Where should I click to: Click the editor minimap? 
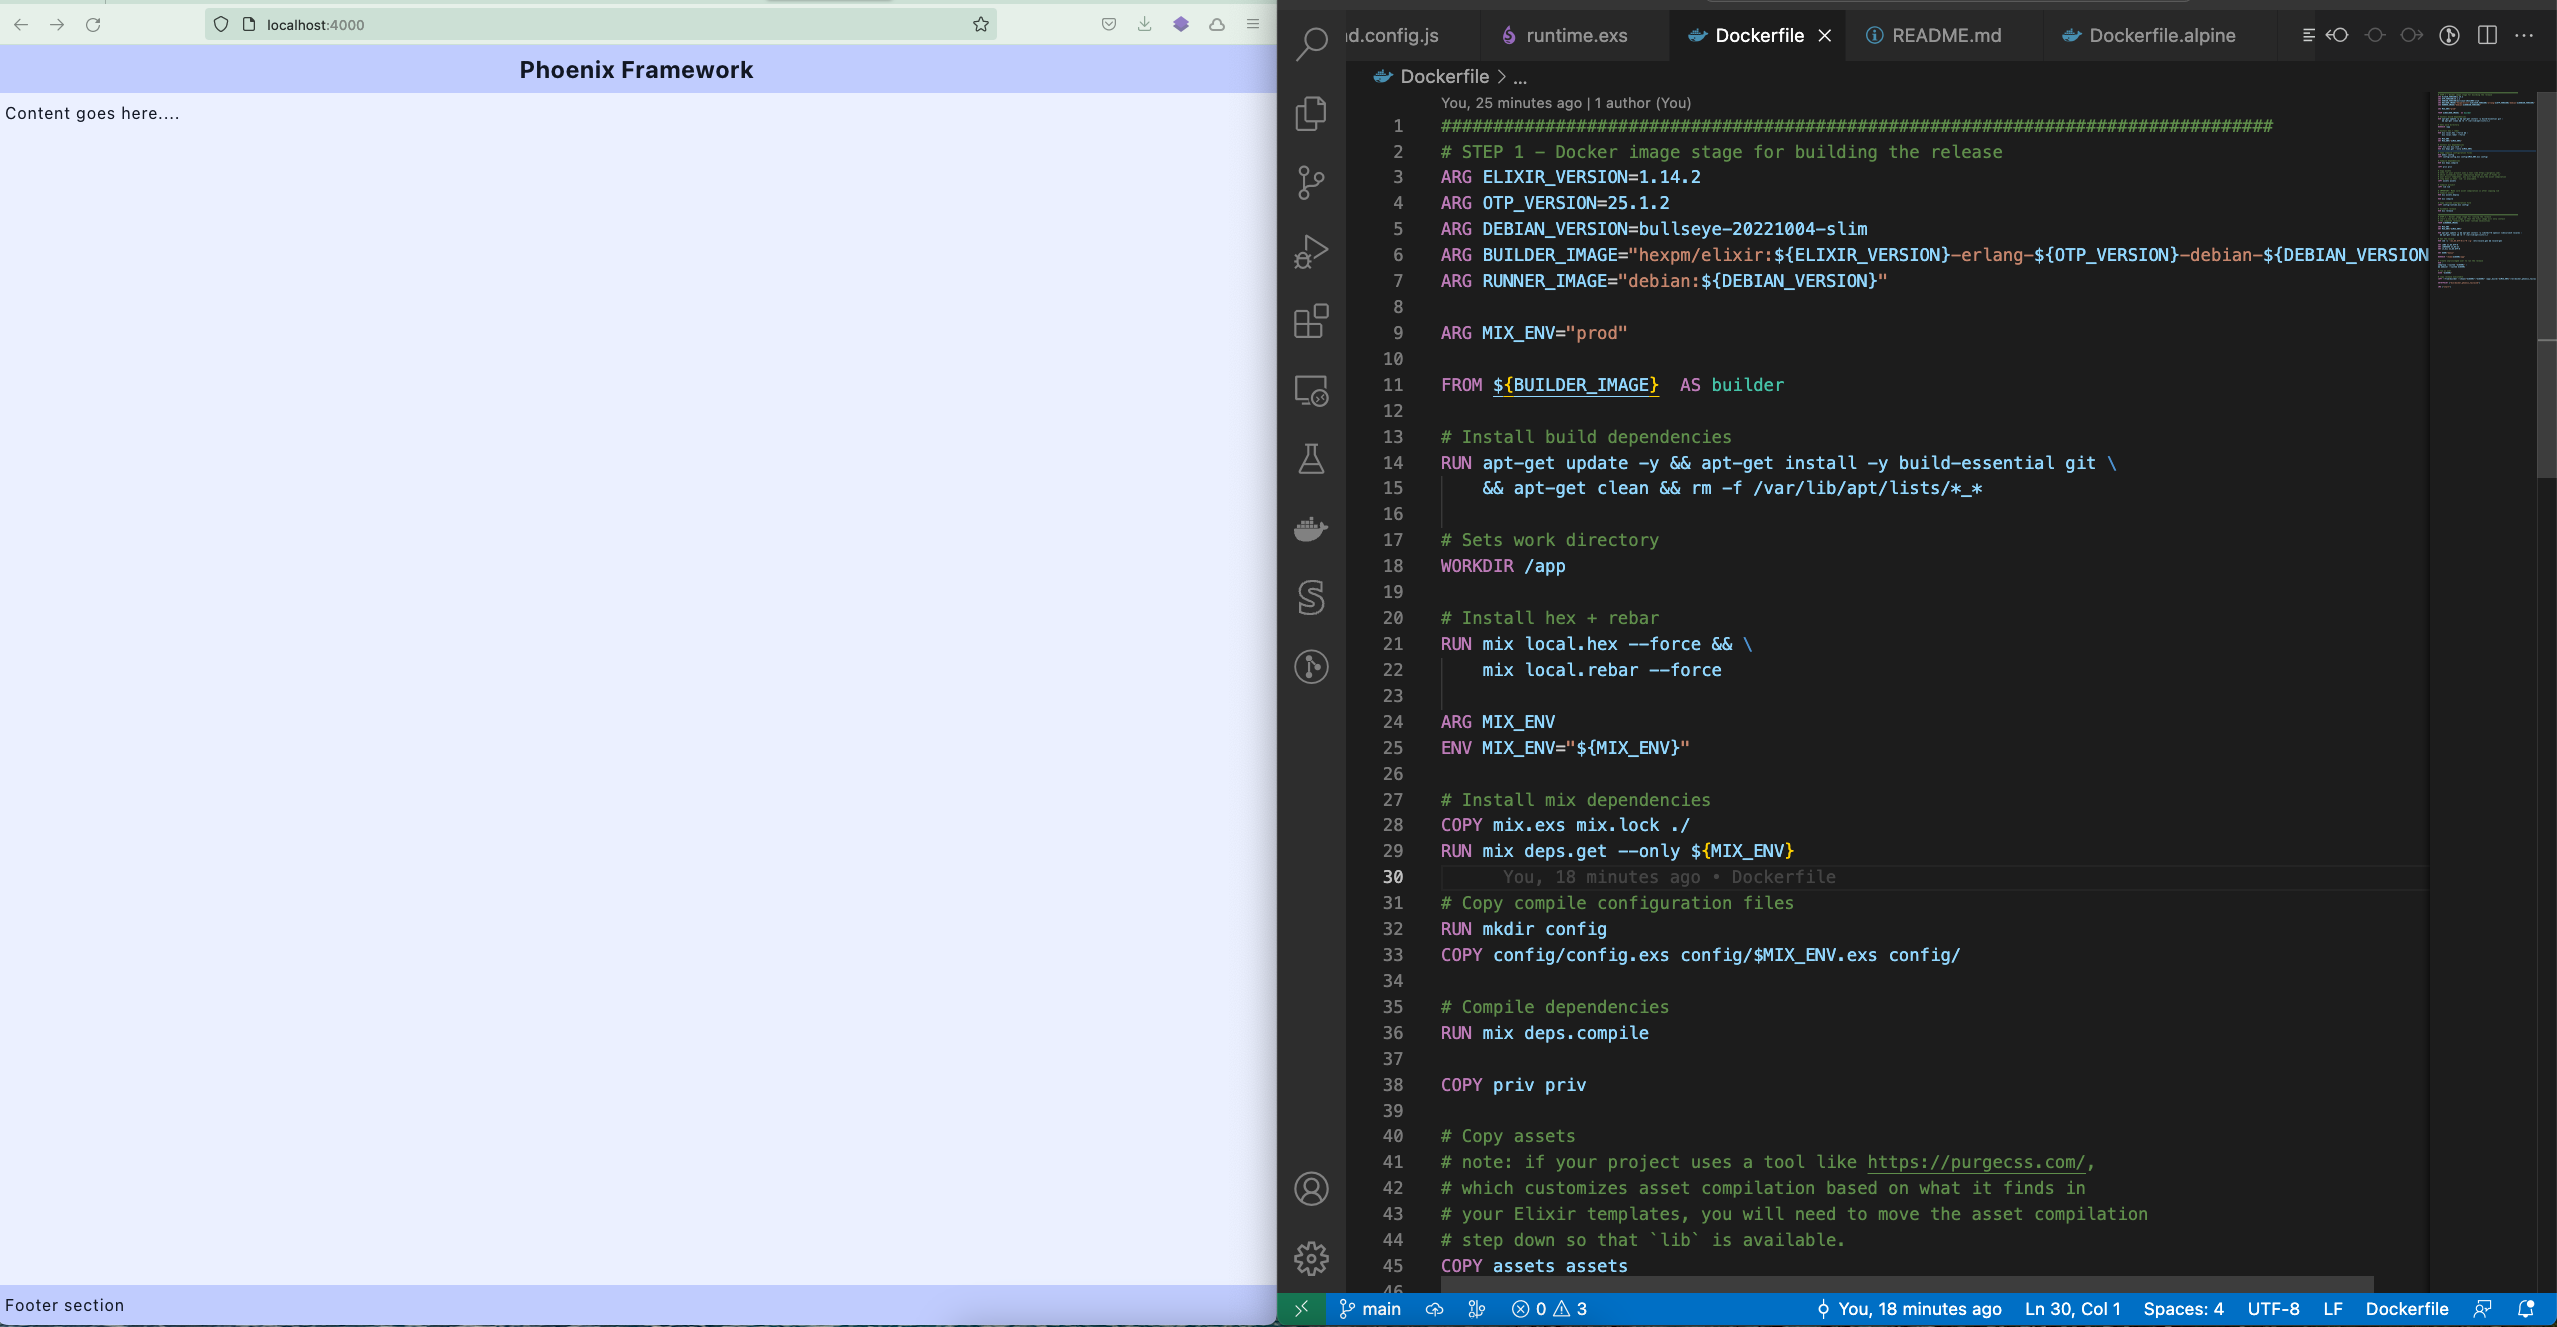2484,190
